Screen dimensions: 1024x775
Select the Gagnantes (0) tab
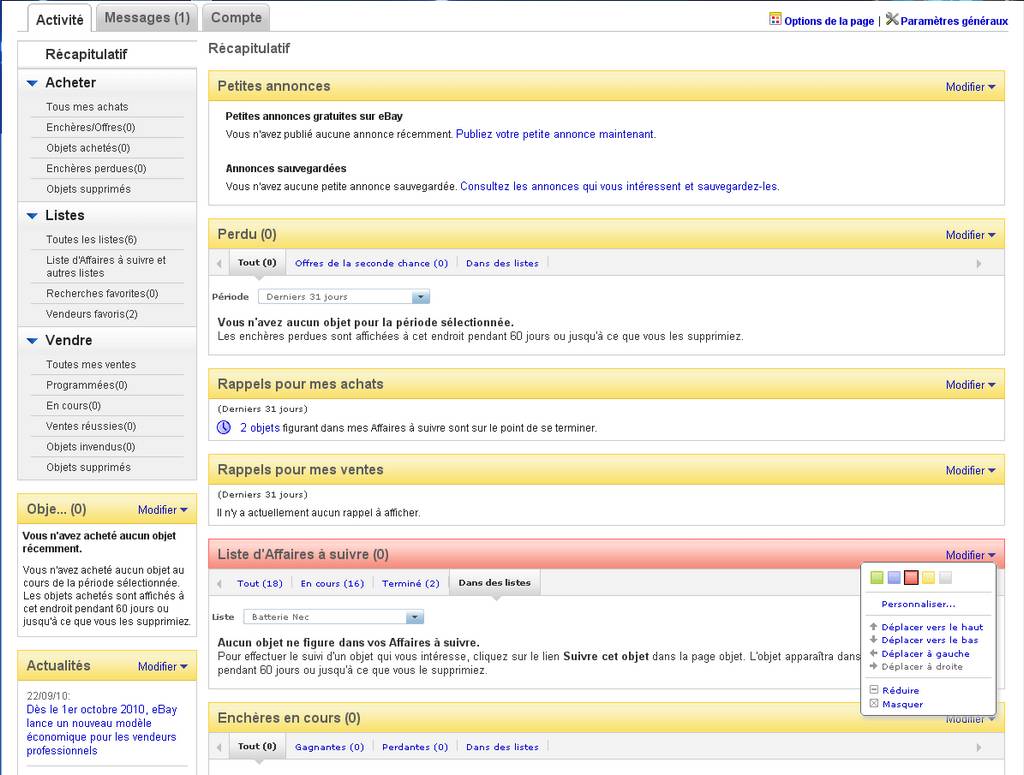coord(329,747)
